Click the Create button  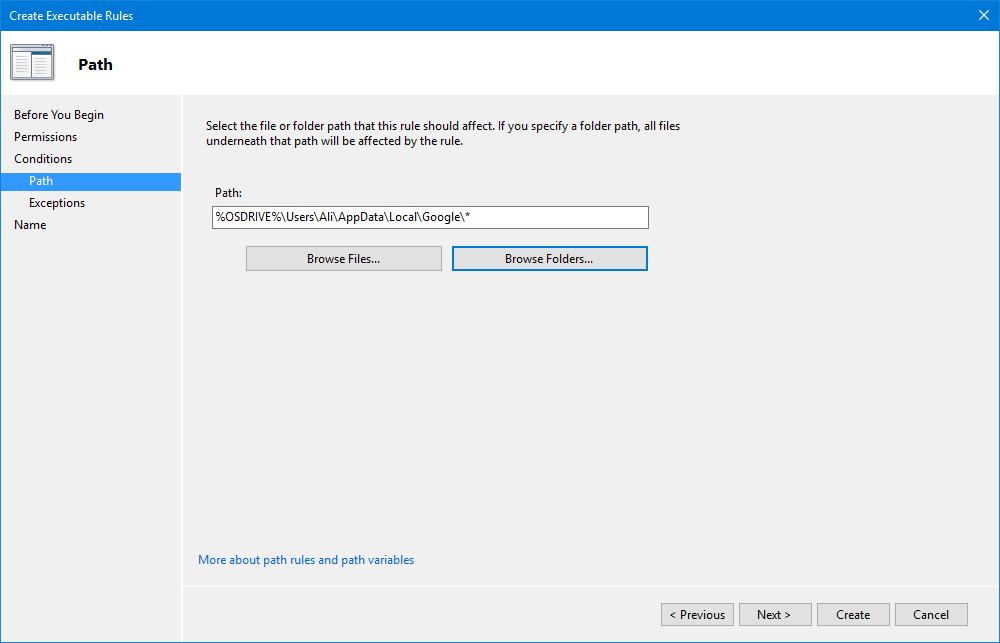point(853,615)
